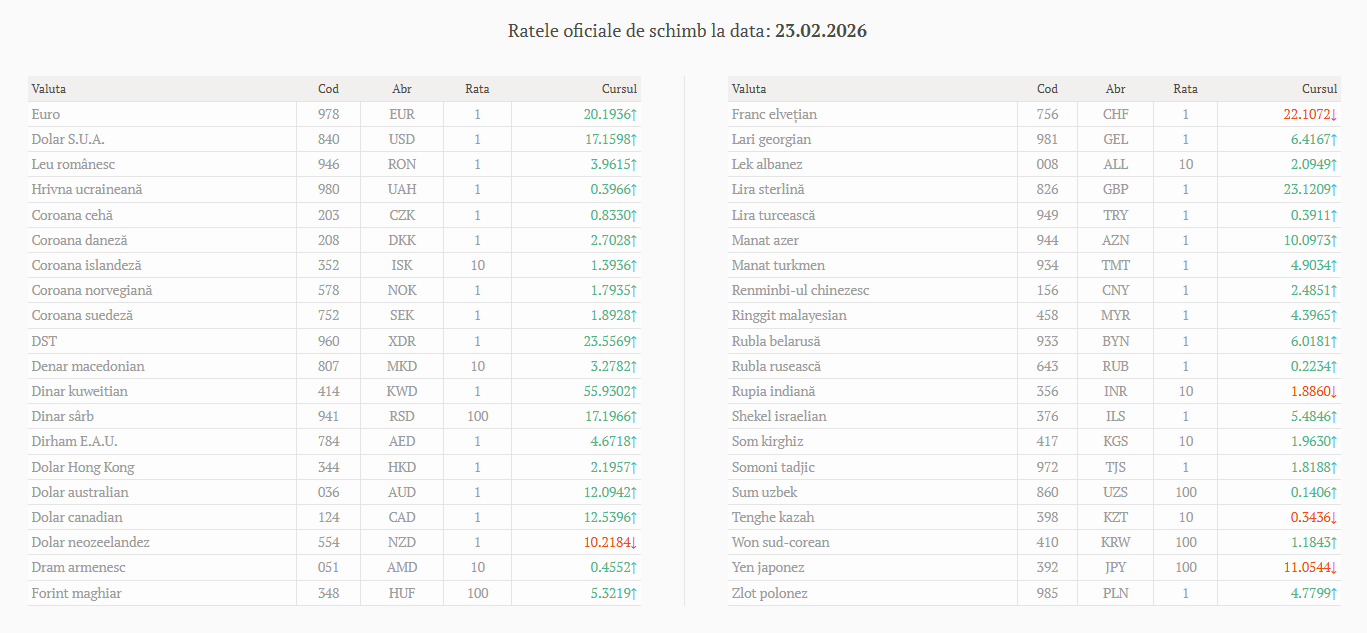The width and height of the screenshot is (1367, 633).
Task: Click the date 23.02.2026 in the title
Action: click(x=820, y=31)
